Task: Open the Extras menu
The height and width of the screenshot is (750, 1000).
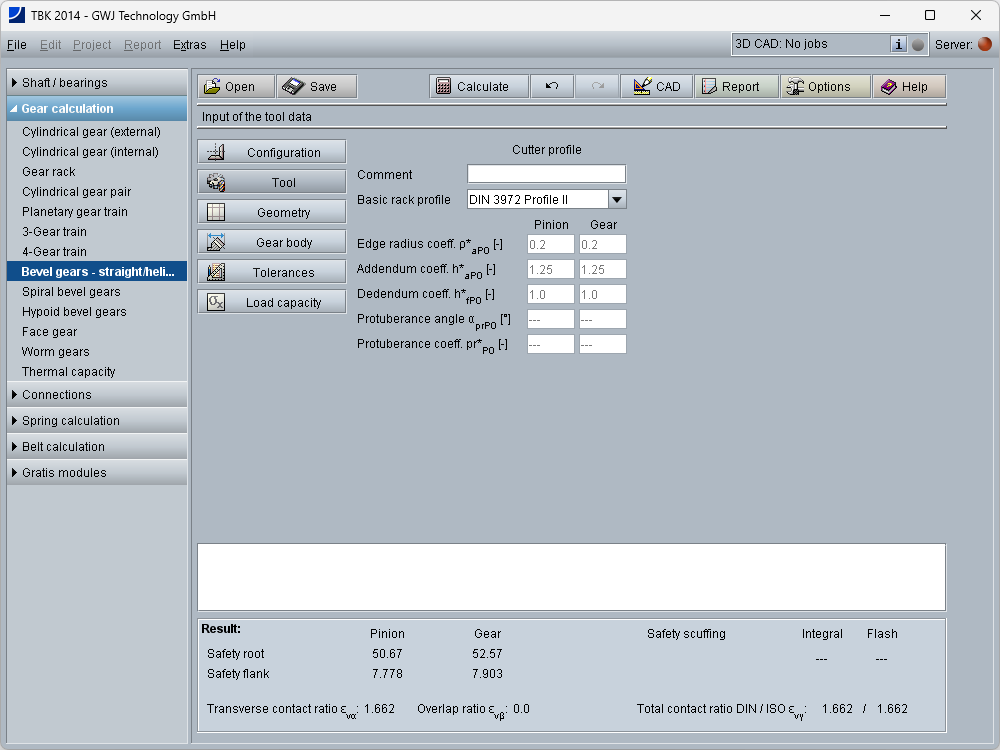Action: pos(189,45)
